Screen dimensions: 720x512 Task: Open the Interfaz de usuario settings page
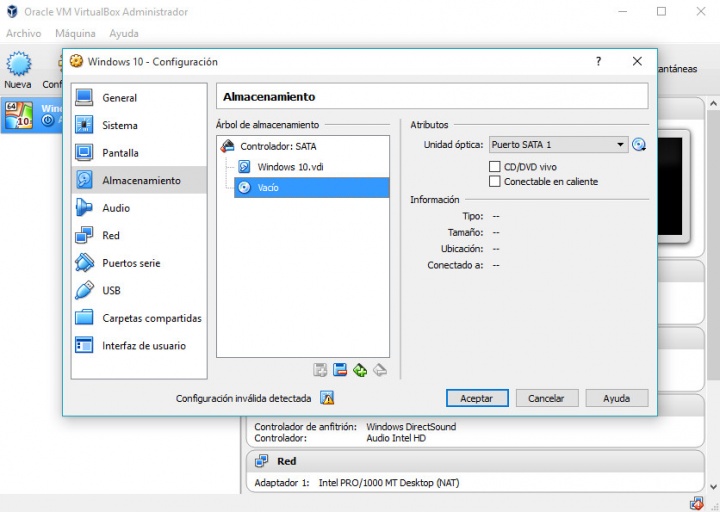(139, 345)
